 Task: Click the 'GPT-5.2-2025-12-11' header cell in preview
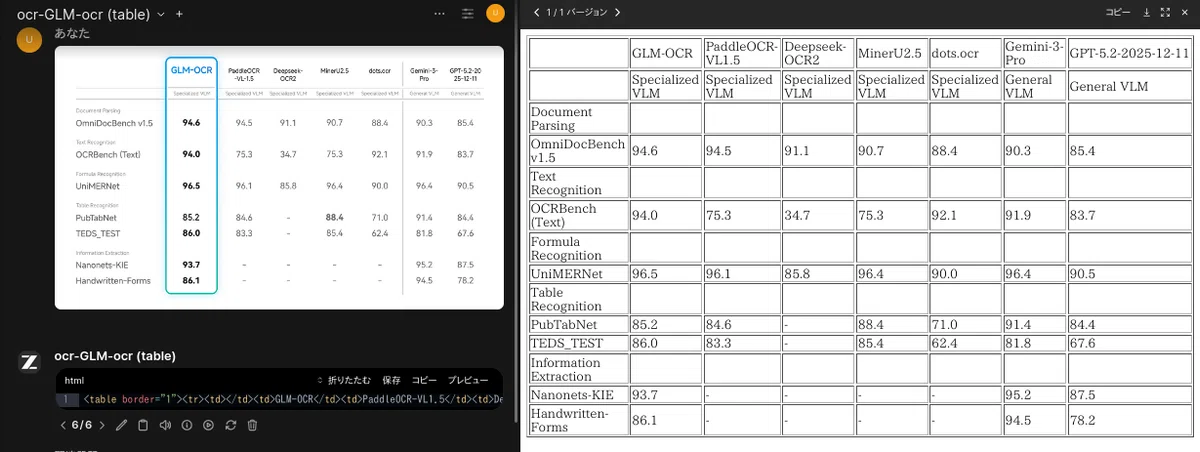click(1128, 53)
